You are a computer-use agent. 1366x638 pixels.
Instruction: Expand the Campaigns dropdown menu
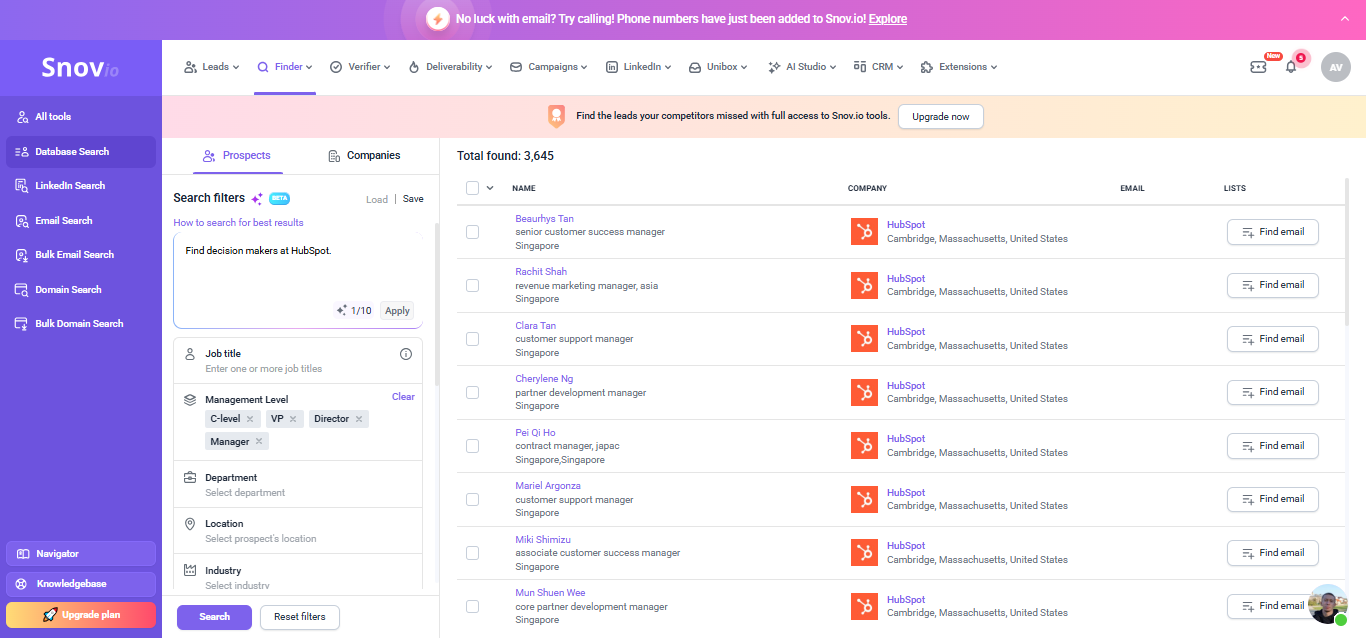[549, 67]
